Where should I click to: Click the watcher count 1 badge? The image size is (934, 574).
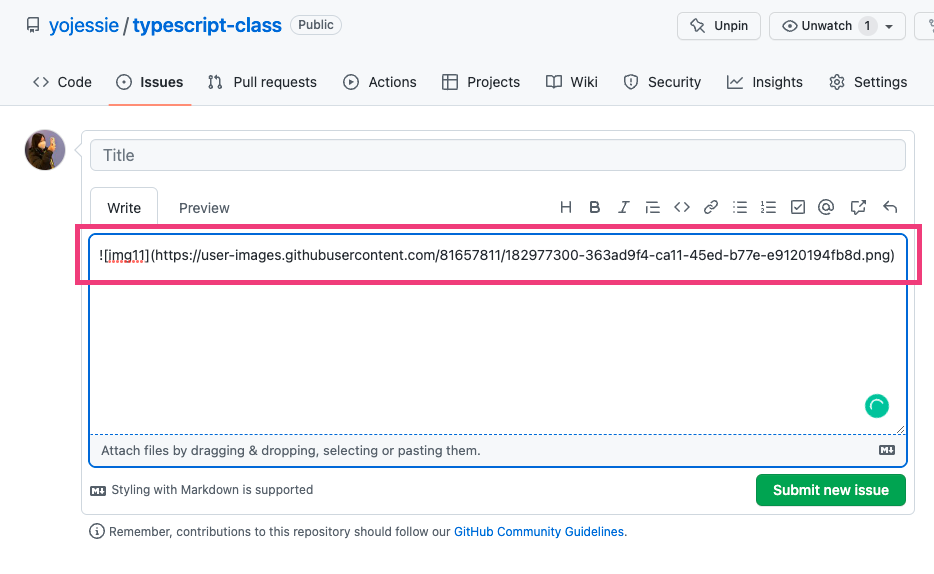[x=867, y=26]
